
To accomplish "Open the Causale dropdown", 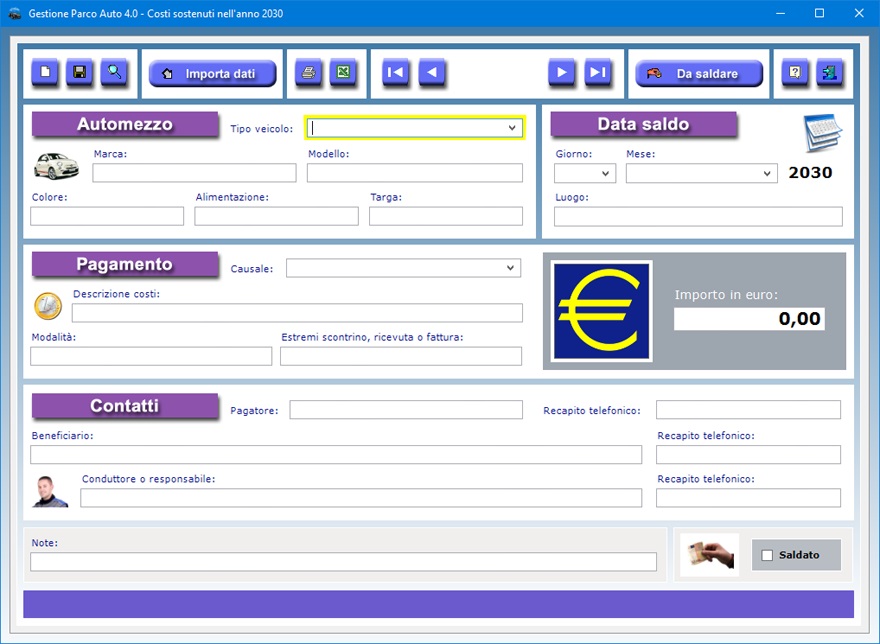I will (510, 268).
